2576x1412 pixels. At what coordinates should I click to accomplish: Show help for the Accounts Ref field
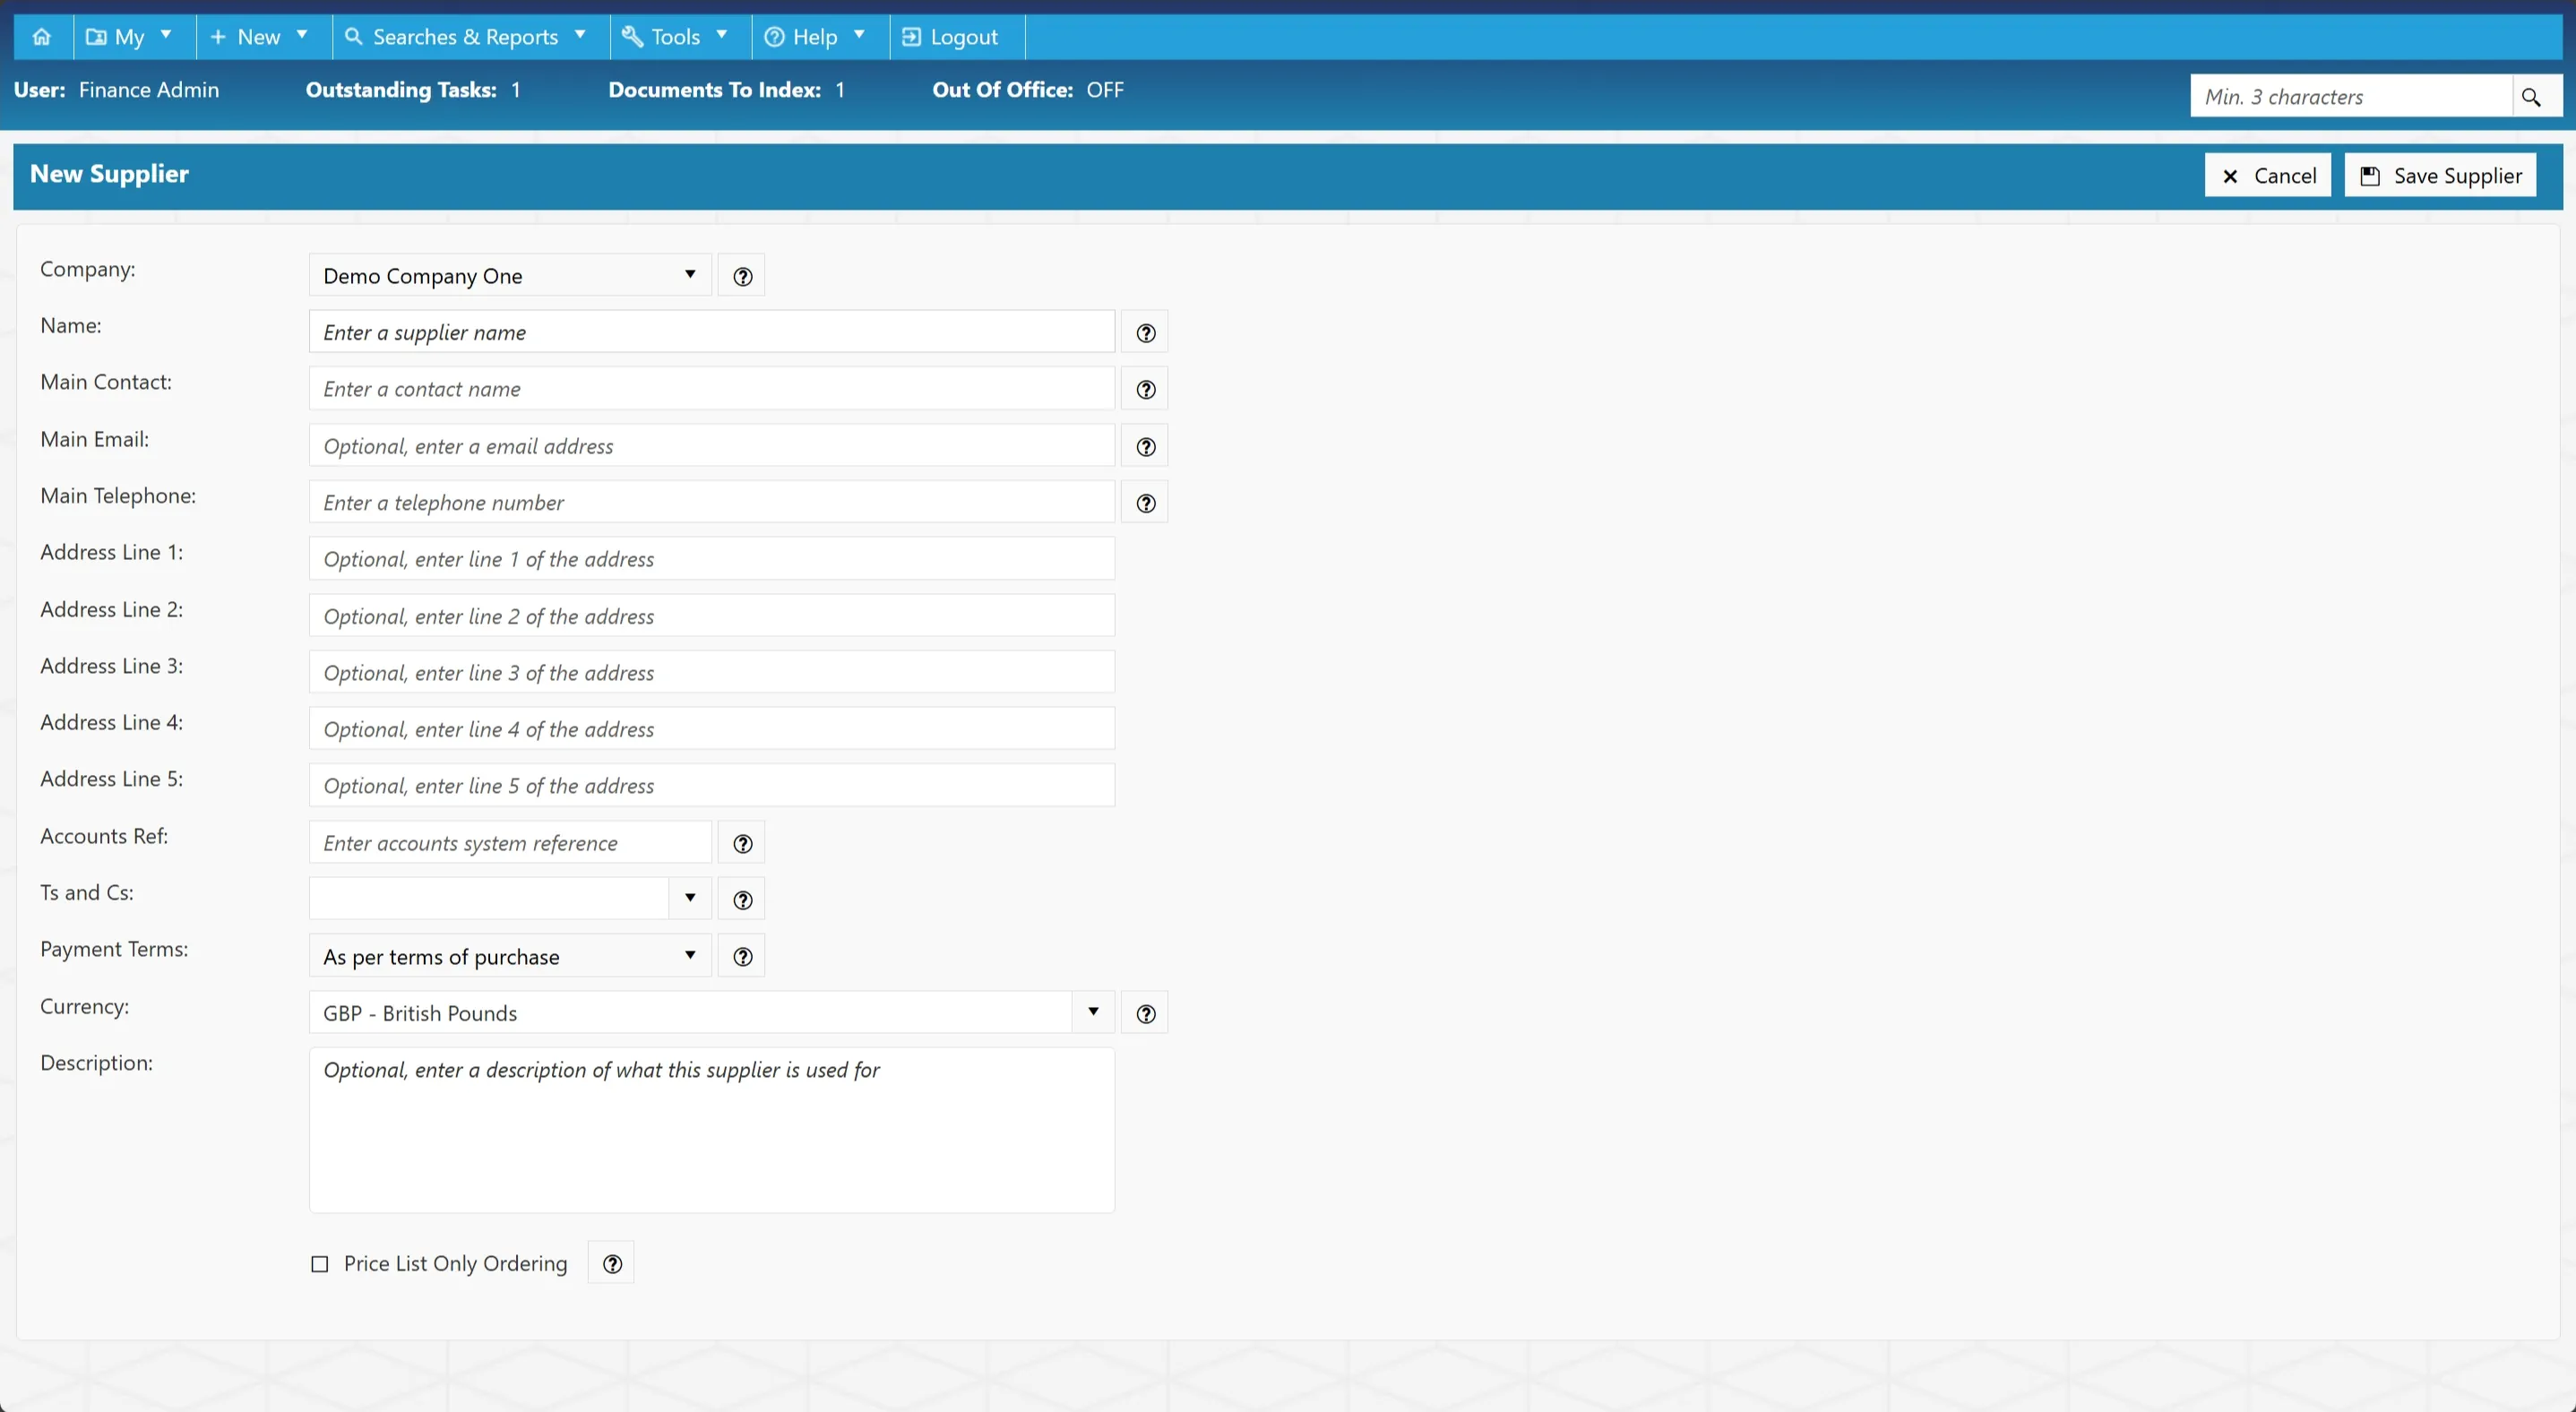coord(742,844)
